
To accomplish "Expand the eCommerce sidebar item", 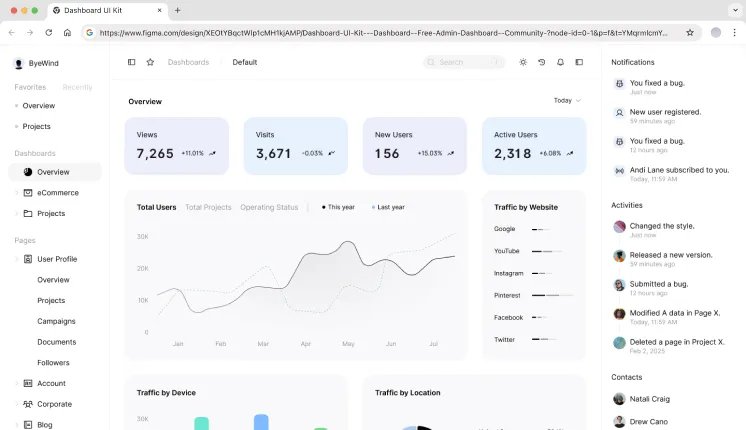I will [x=17, y=193].
